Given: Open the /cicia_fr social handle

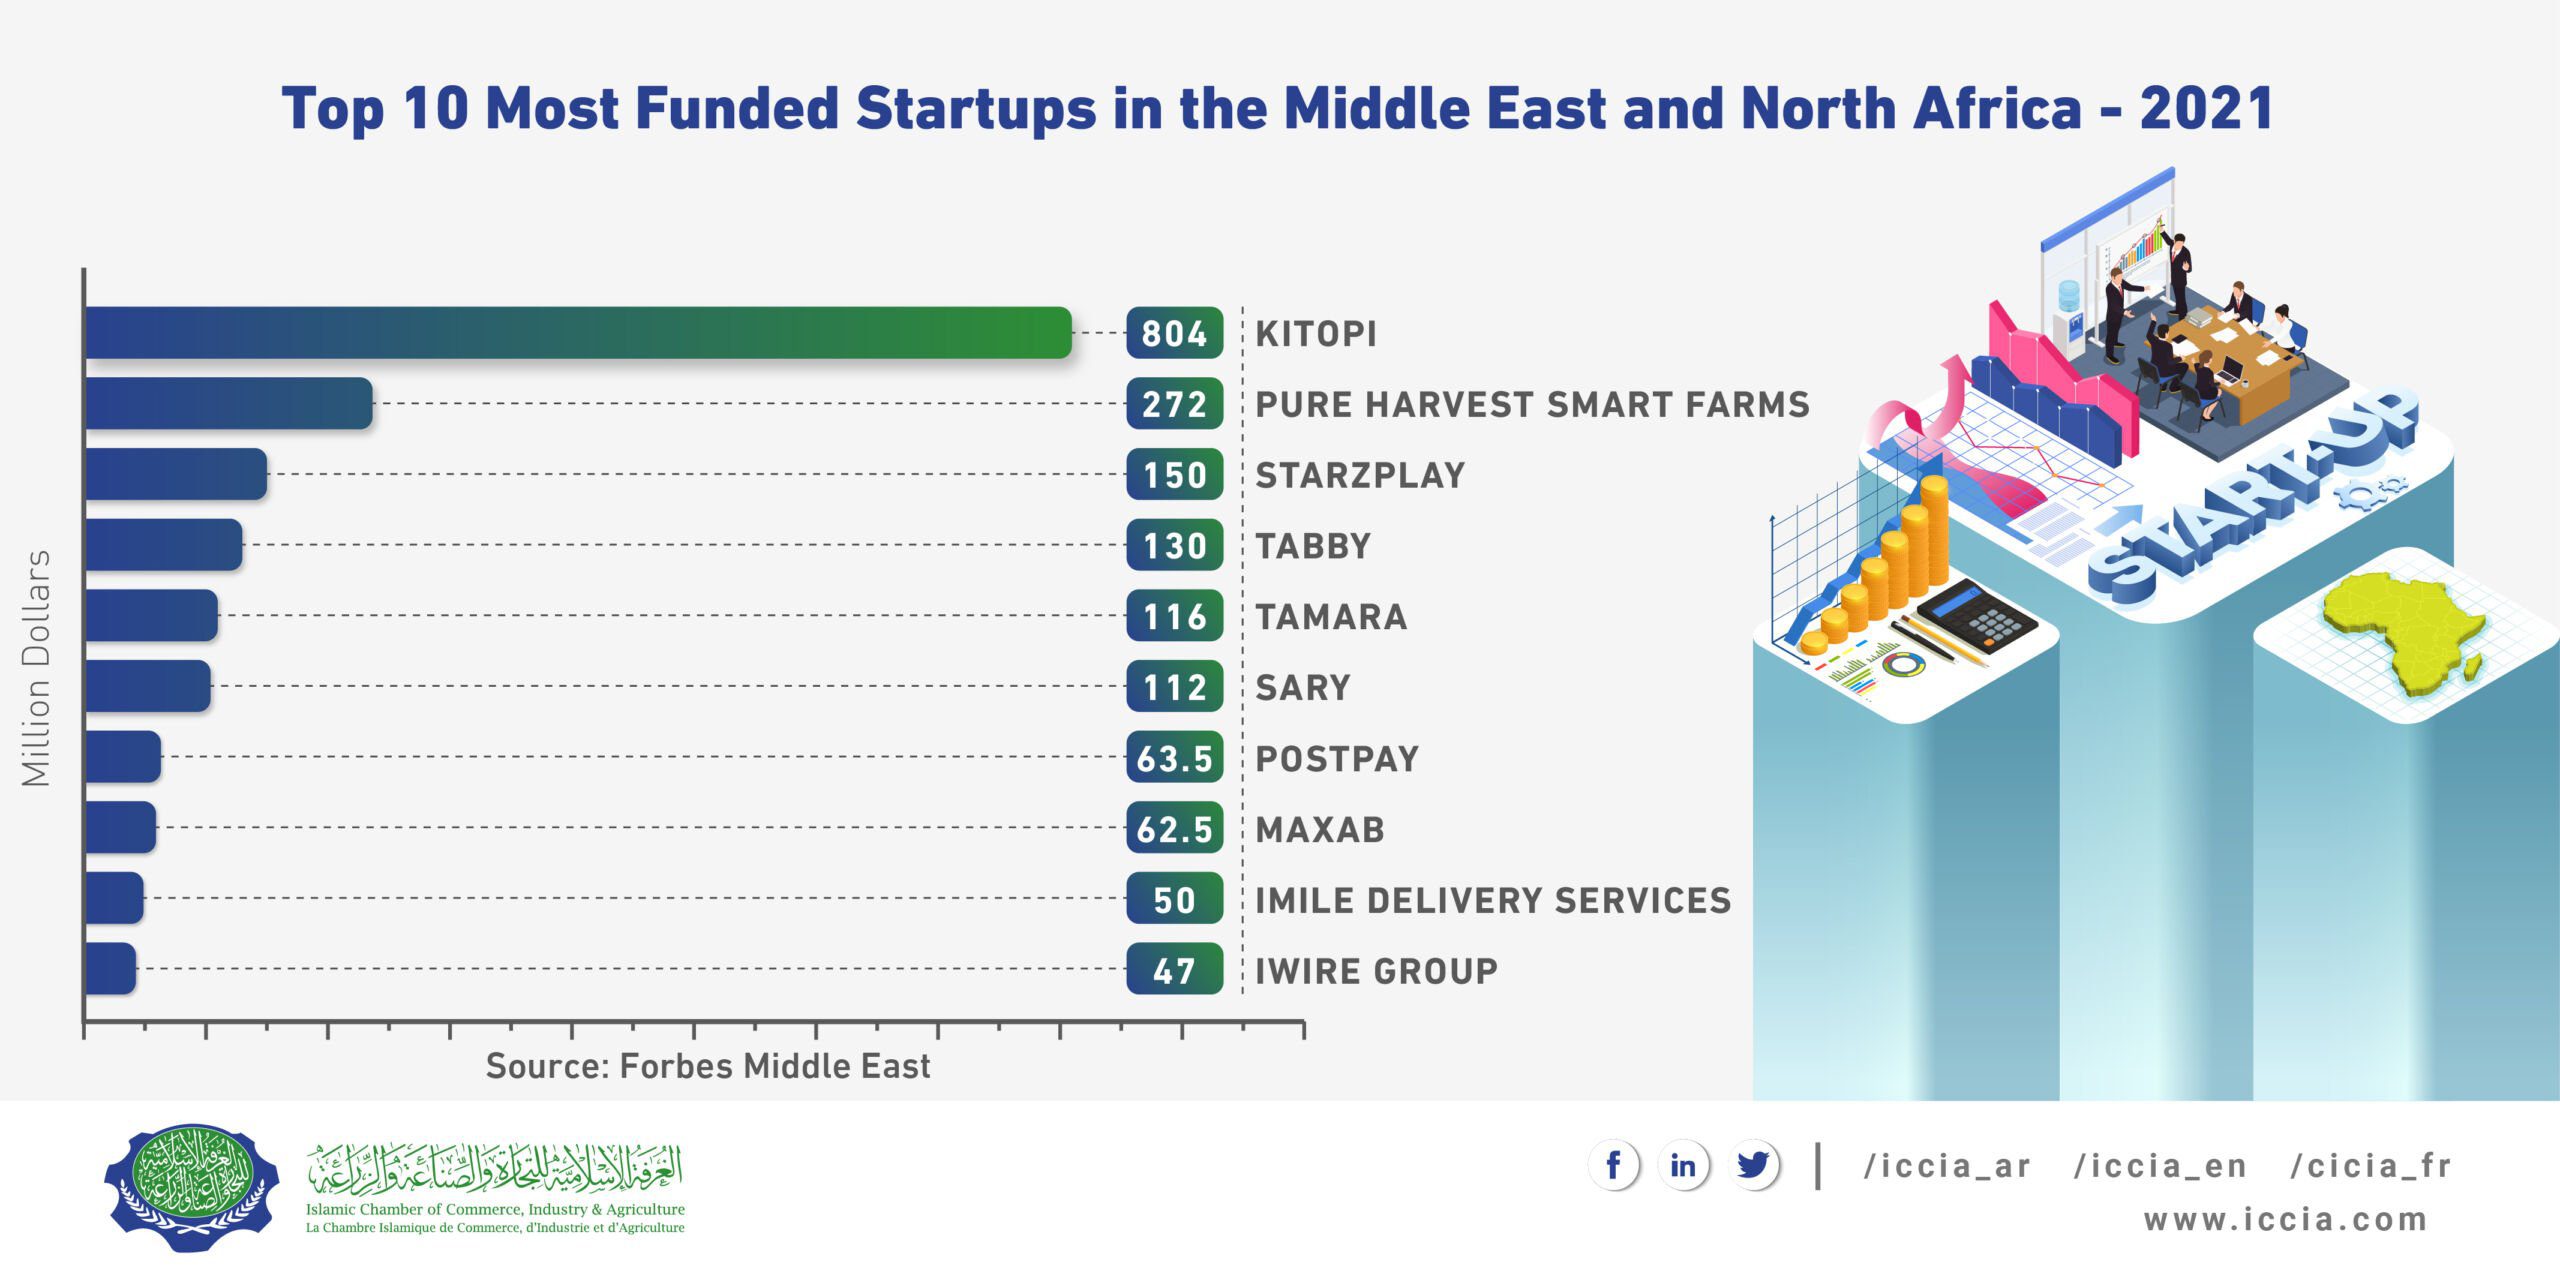Looking at the screenshot, I should [x=2370, y=1166].
